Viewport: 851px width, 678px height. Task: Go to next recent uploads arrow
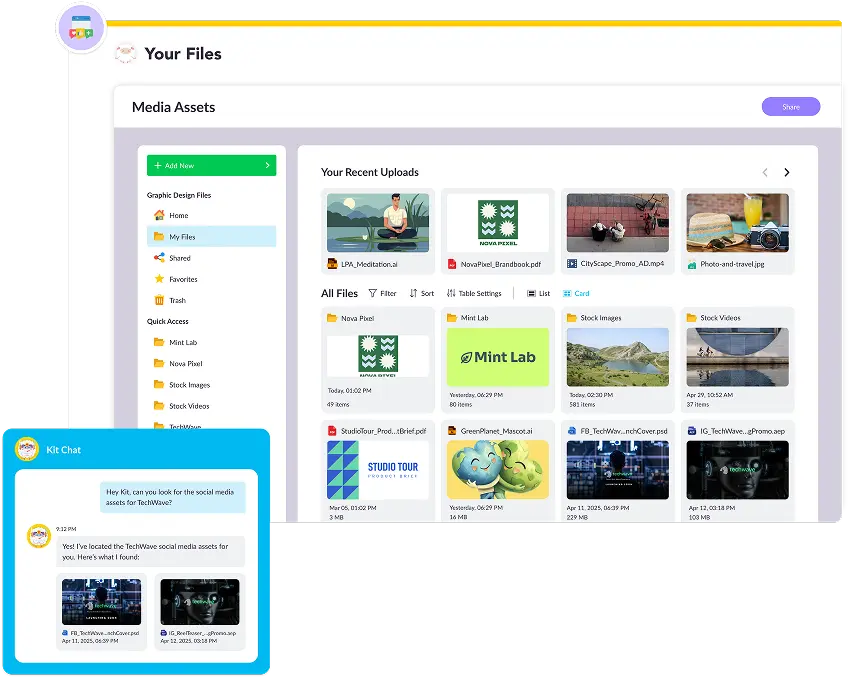(x=787, y=172)
